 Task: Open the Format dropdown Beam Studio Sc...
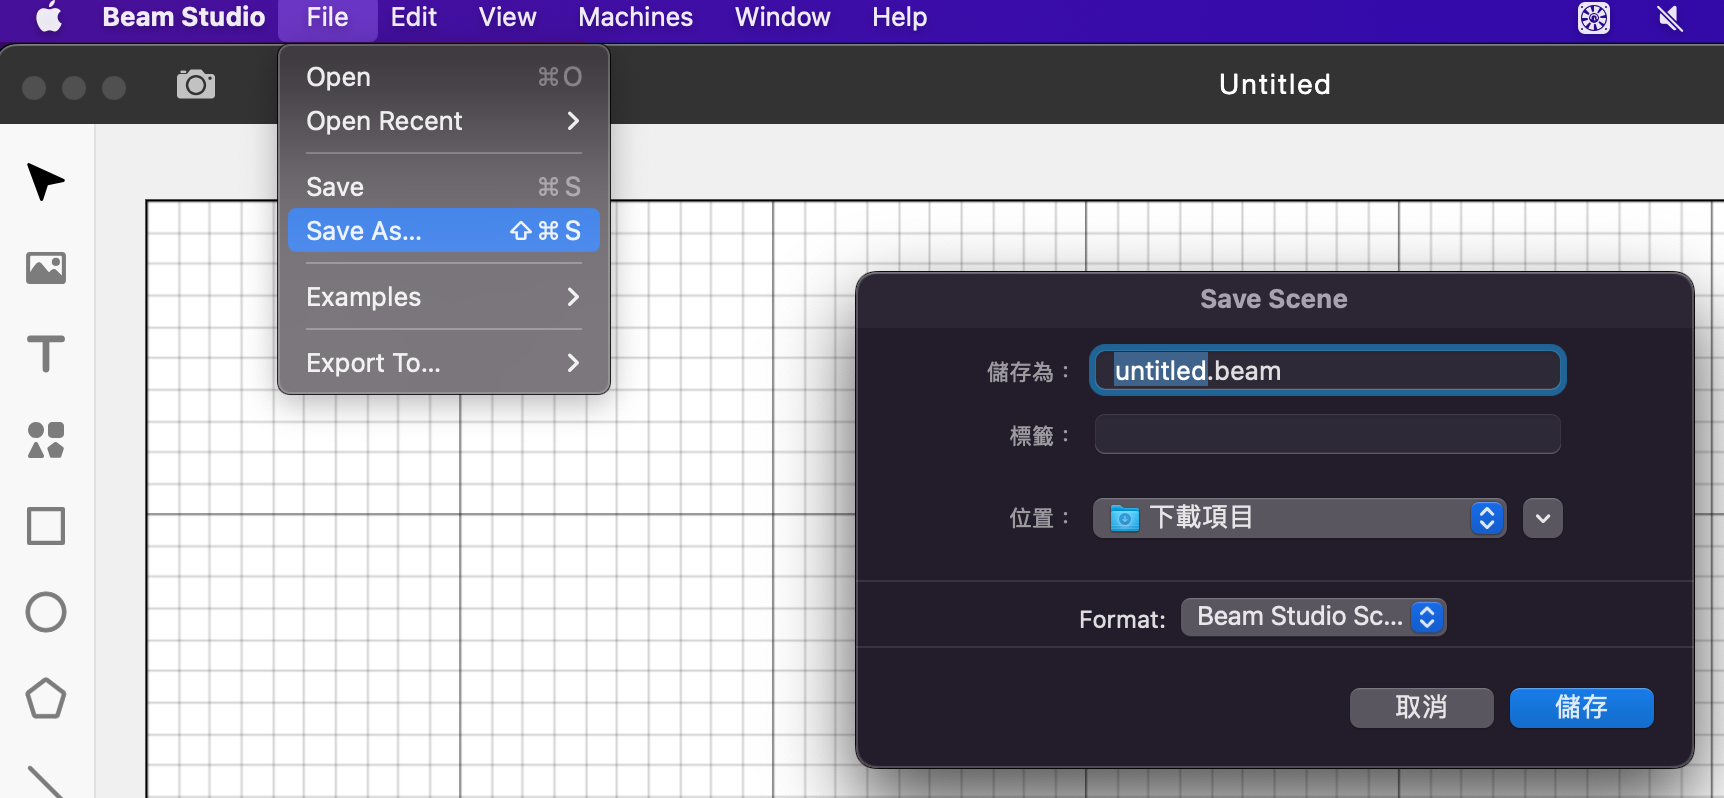[1313, 617]
